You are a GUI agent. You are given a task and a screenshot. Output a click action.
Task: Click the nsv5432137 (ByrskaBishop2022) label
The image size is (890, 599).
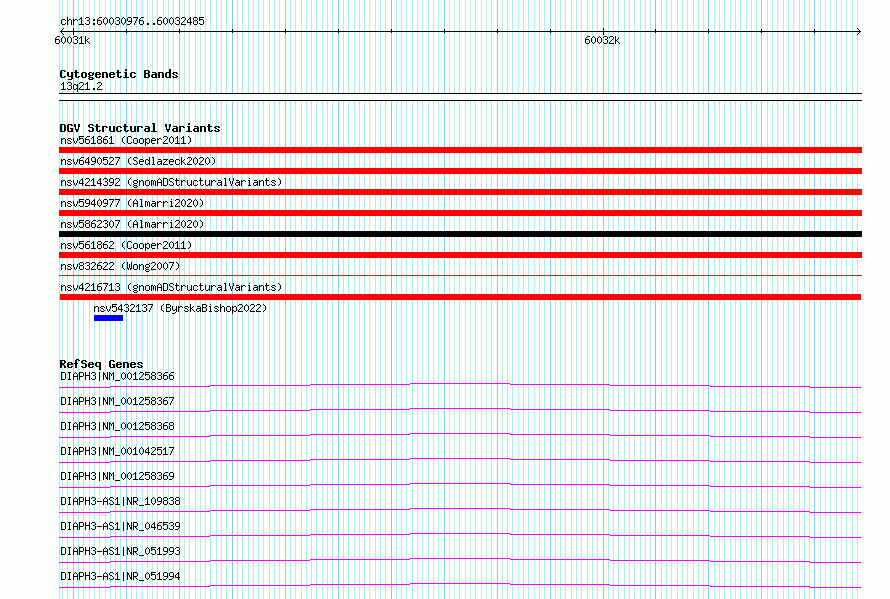point(180,308)
